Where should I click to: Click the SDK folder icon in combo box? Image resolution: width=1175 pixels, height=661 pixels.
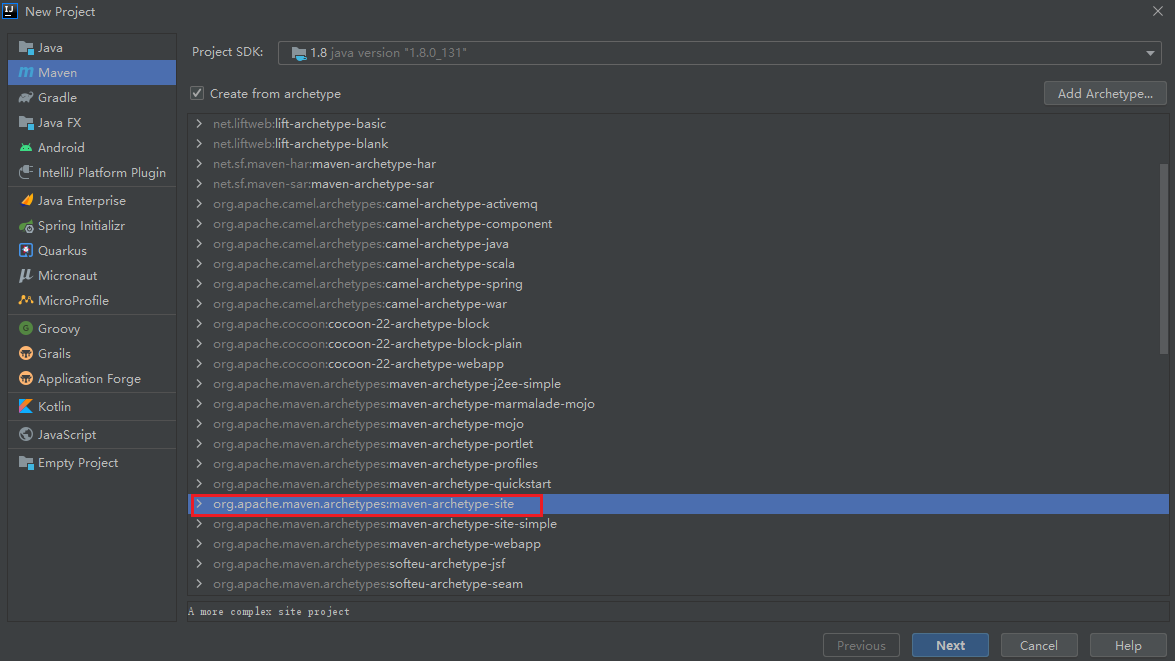[x=299, y=53]
